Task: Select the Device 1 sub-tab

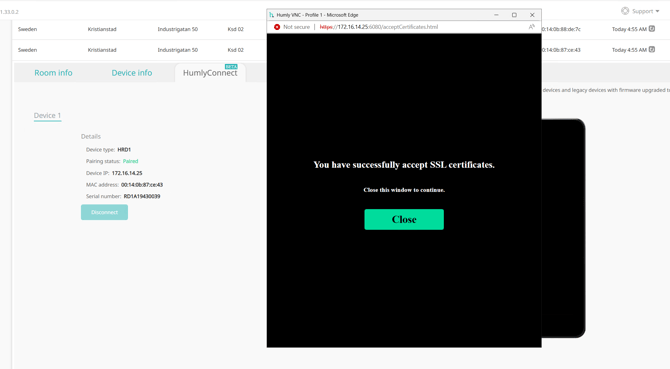Action: 47,115
